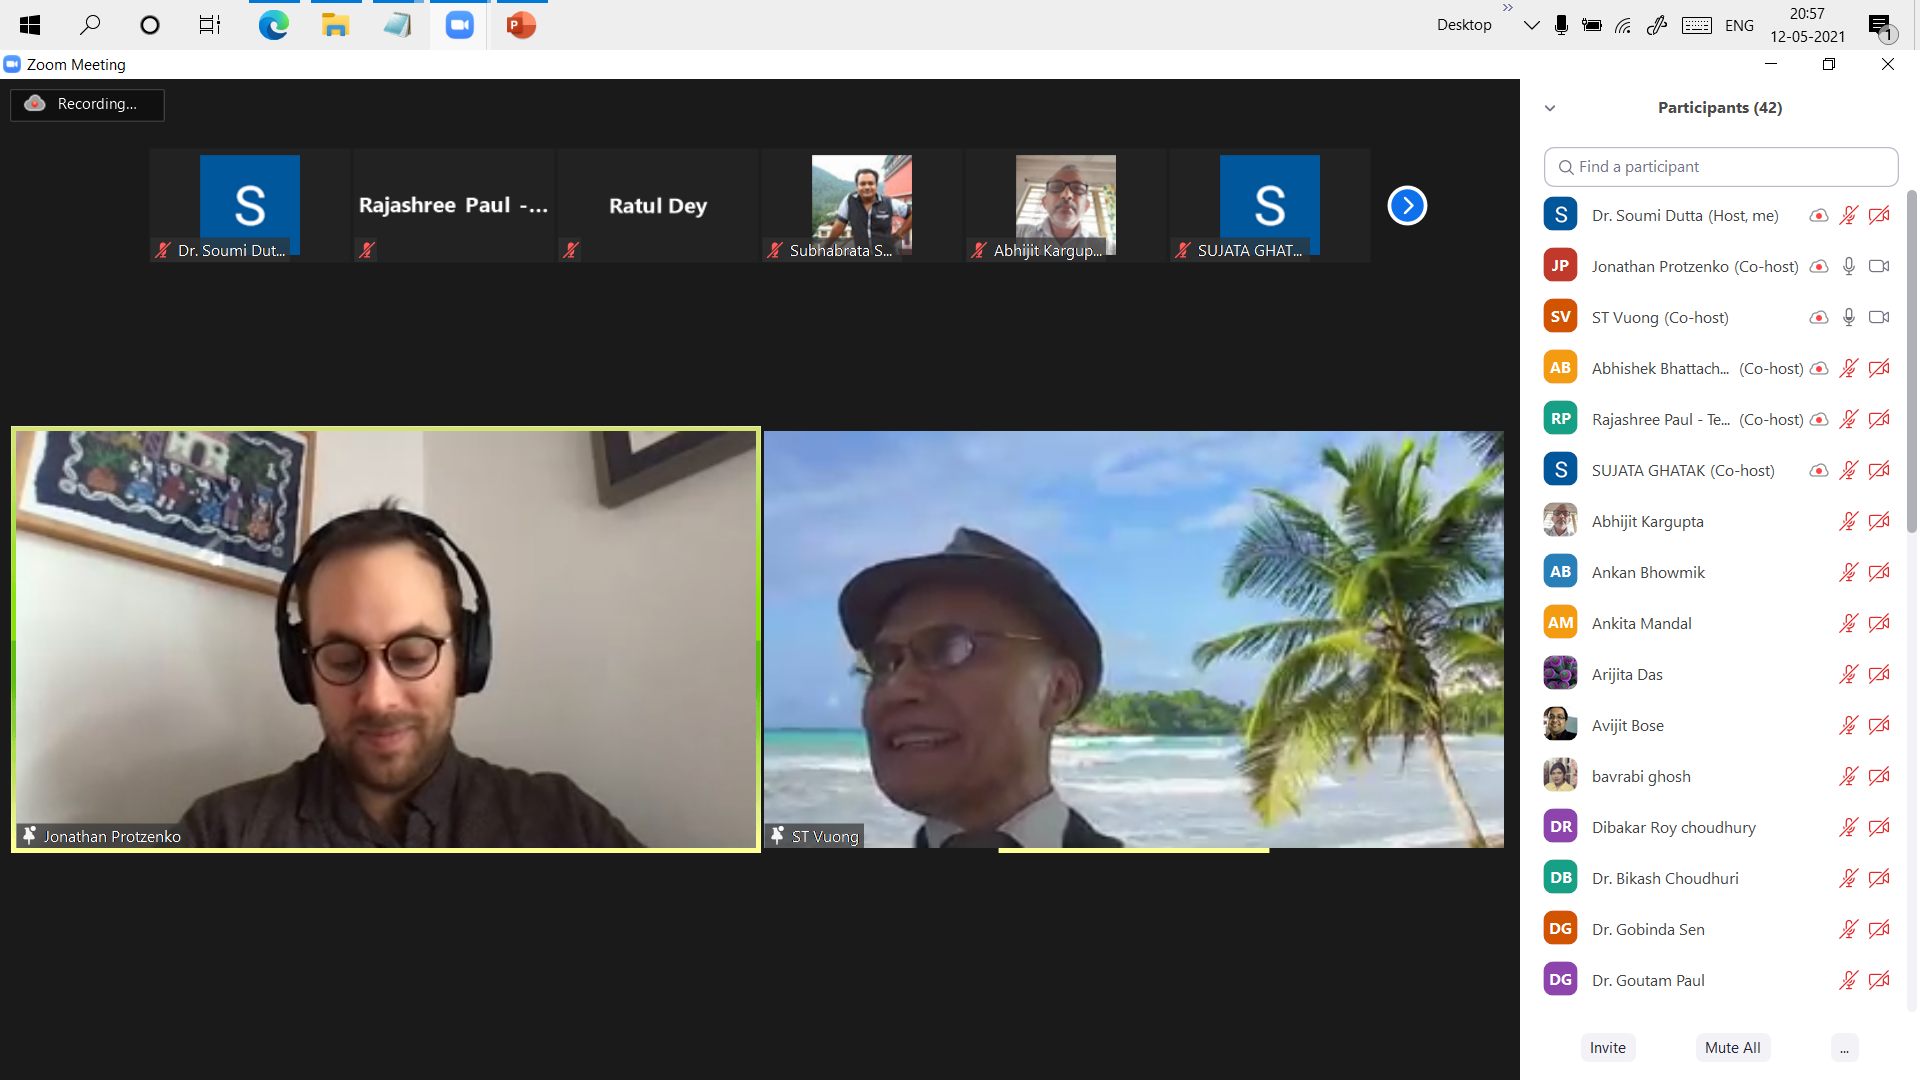Click the Find a participant search field

click(1721, 167)
